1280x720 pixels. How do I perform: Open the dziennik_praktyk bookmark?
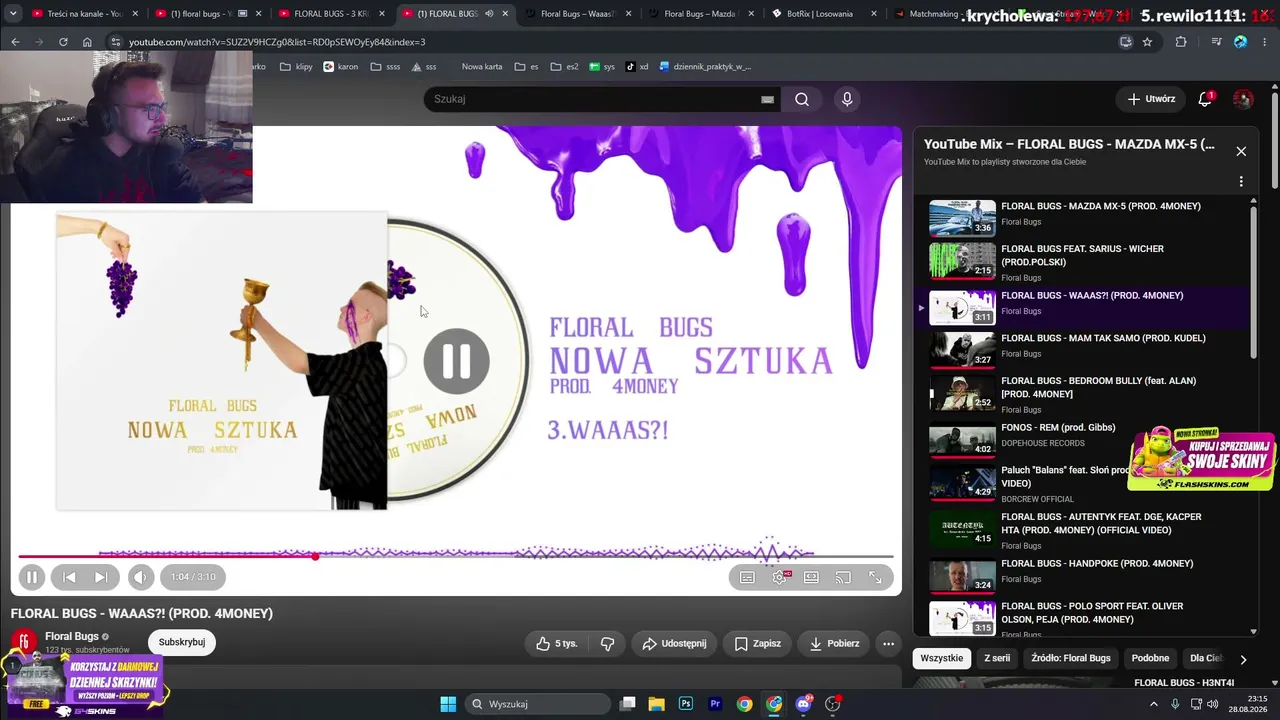[705, 67]
